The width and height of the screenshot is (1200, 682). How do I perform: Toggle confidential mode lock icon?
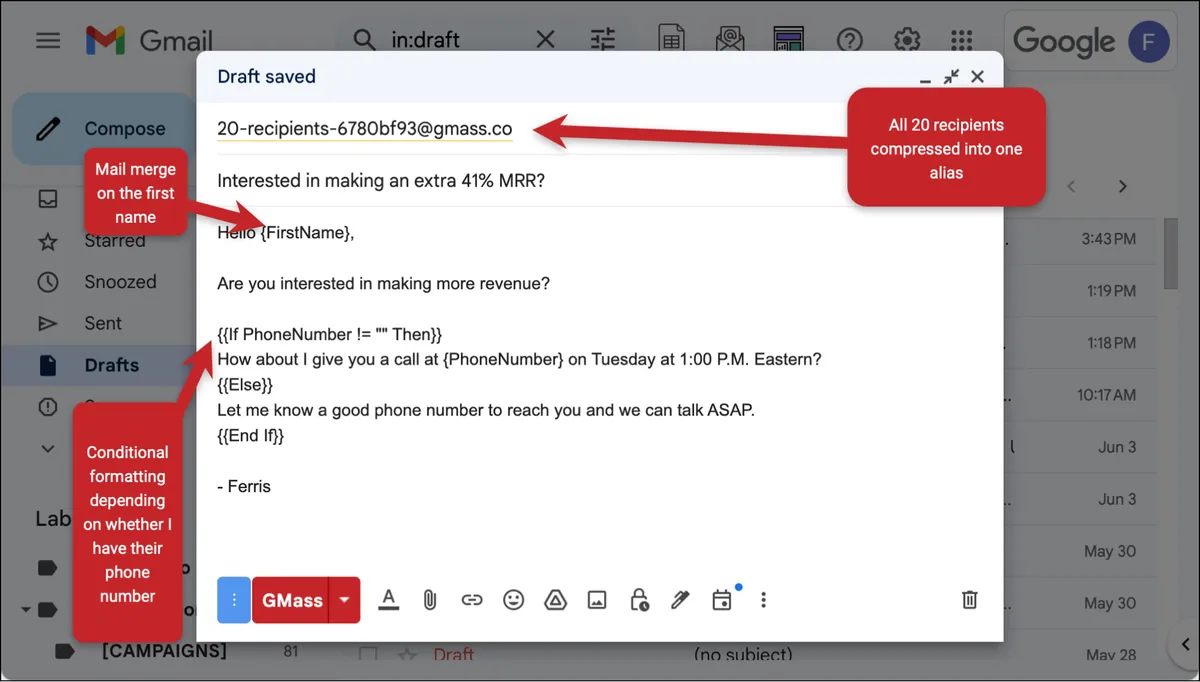[x=639, y=600]
